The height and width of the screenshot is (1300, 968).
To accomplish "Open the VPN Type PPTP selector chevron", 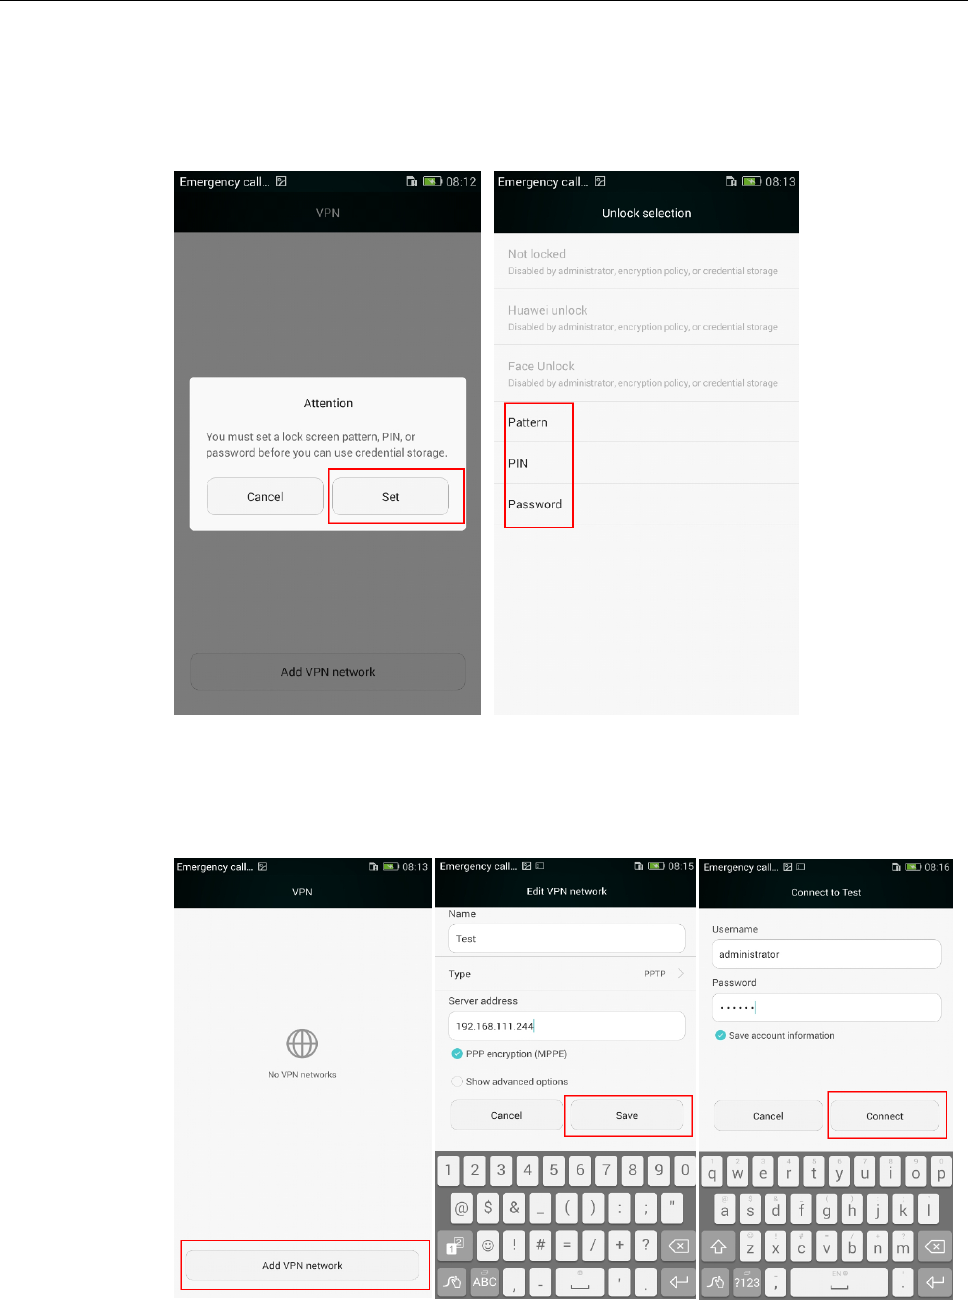I will [681, 973].
